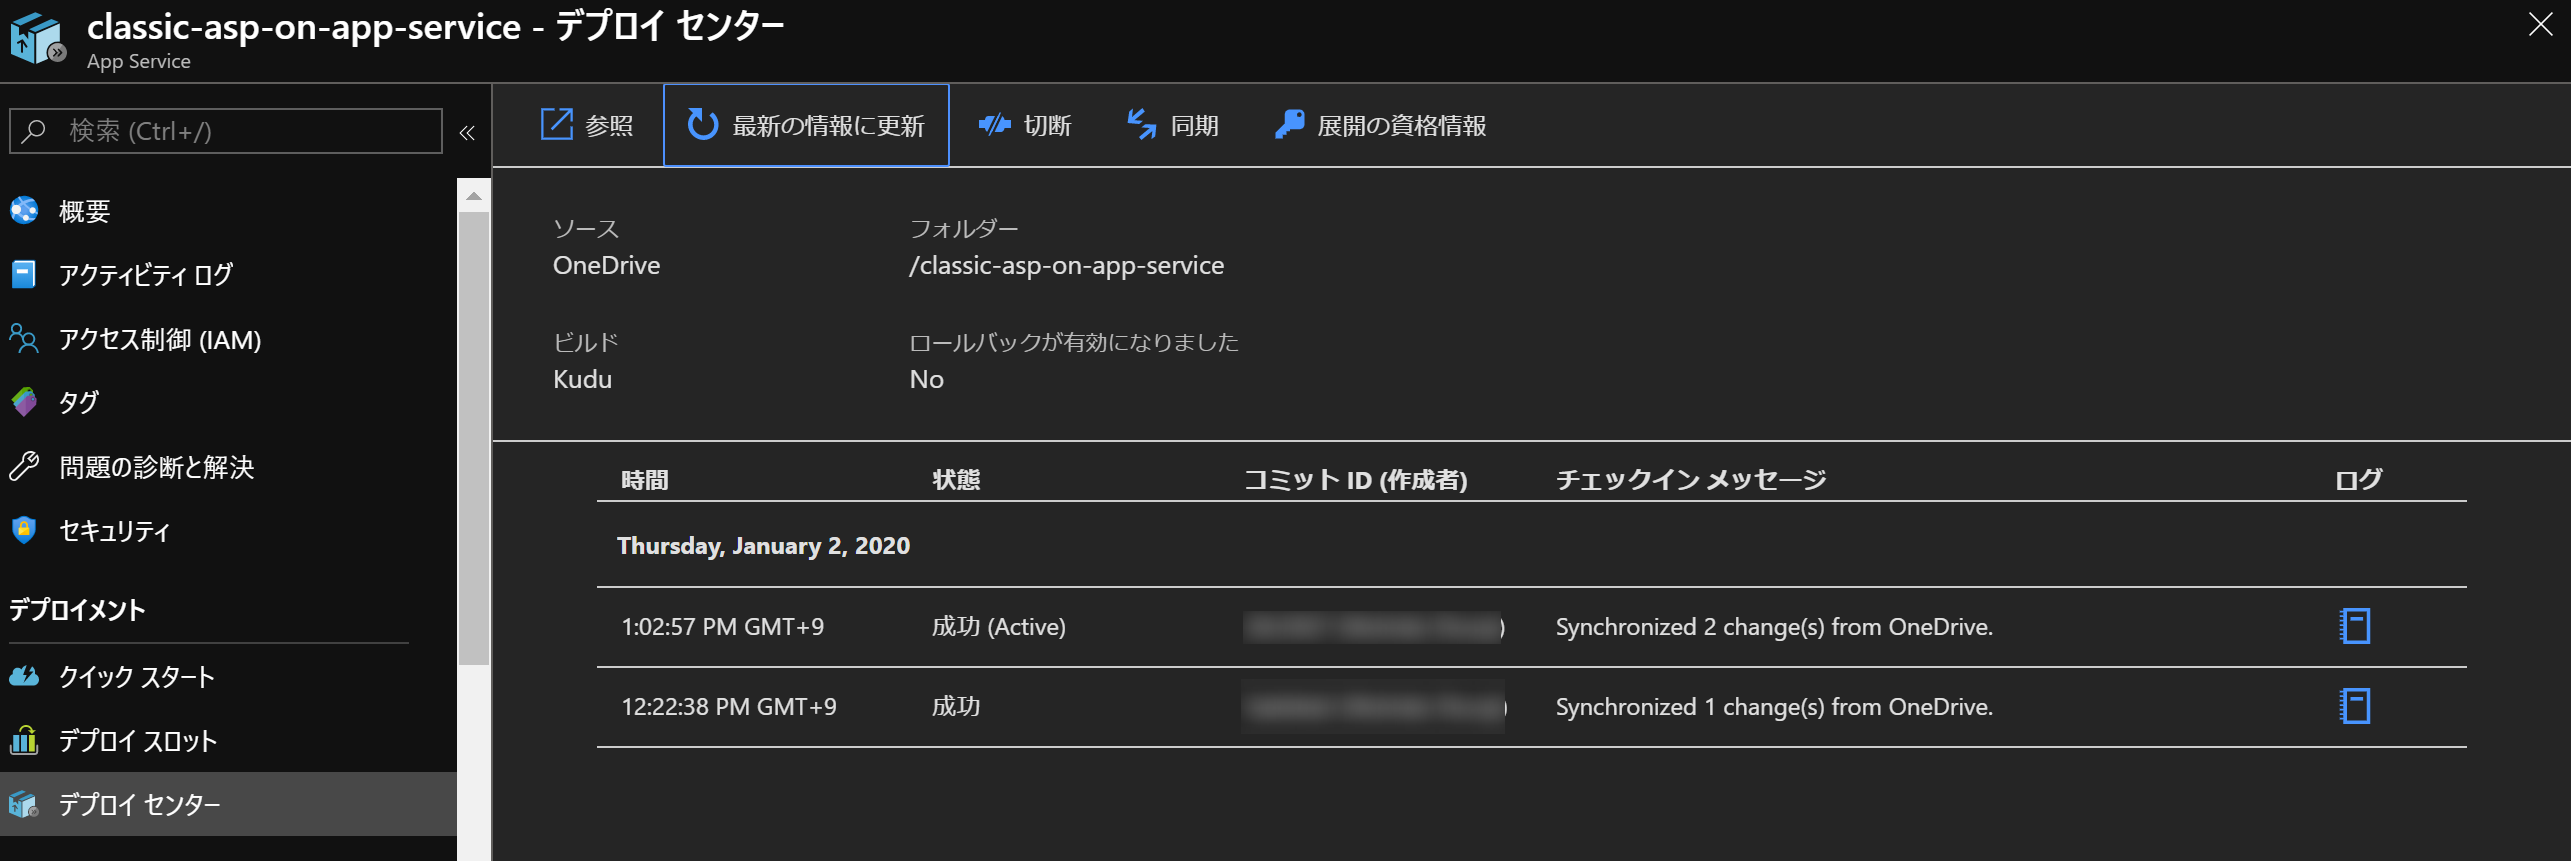Click the sidebar scrollbar thumb
The width and height of the screenshot is (2571, 861).
474,438
